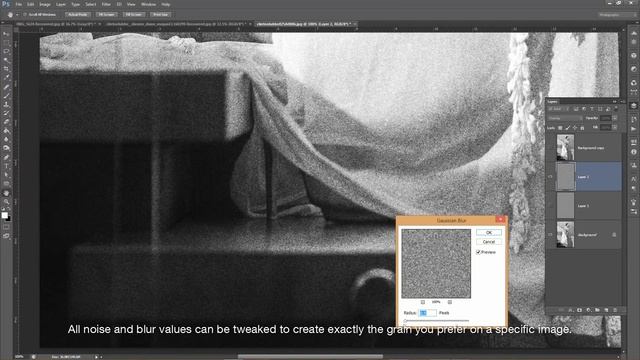Select the Path Selection tool
The height and width of the screenshot is (360, 640).
[6, 175]
